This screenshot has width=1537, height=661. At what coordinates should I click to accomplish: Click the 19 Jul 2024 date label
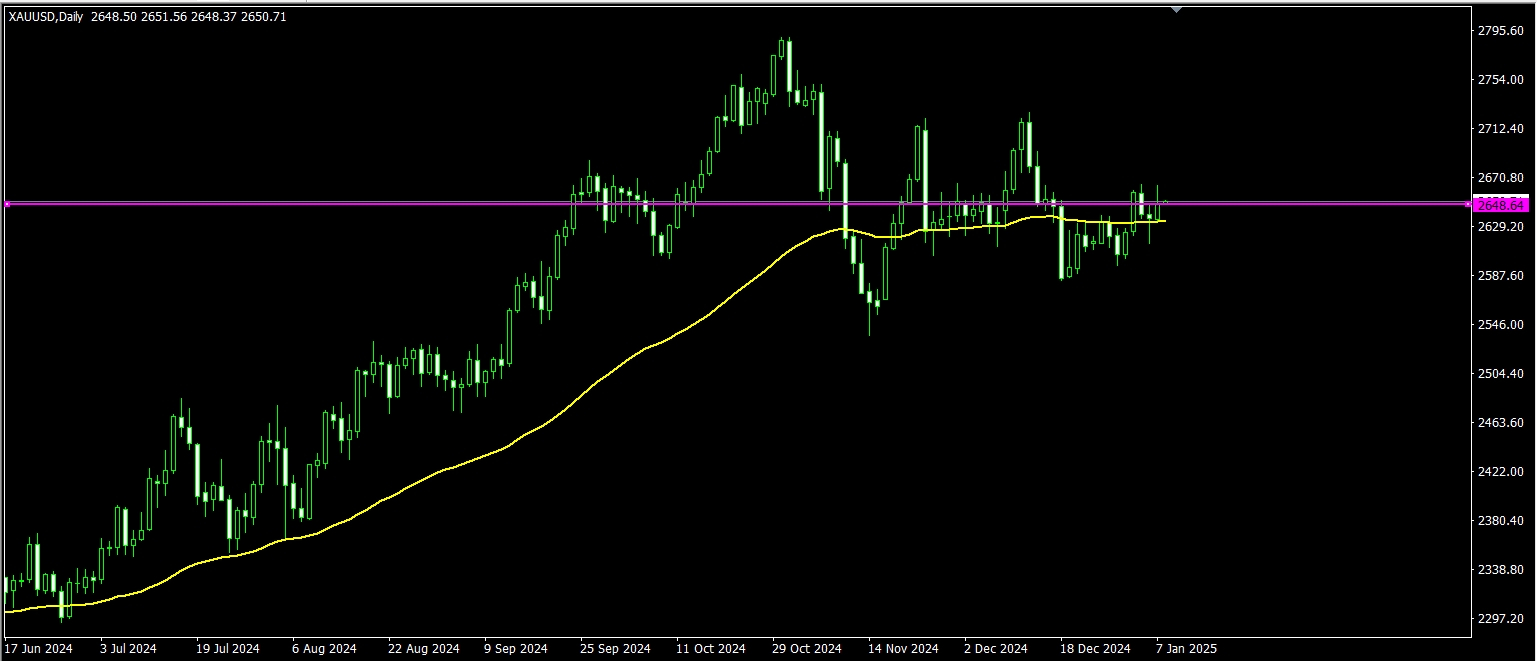pyautogui.click(x=227, y=649)
